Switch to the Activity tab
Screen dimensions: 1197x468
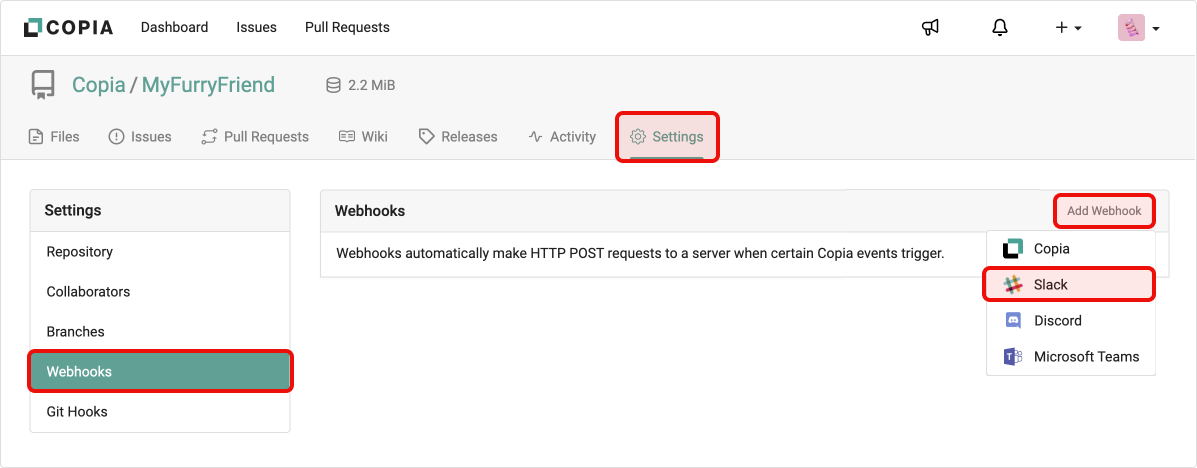(x=562, y=137)
